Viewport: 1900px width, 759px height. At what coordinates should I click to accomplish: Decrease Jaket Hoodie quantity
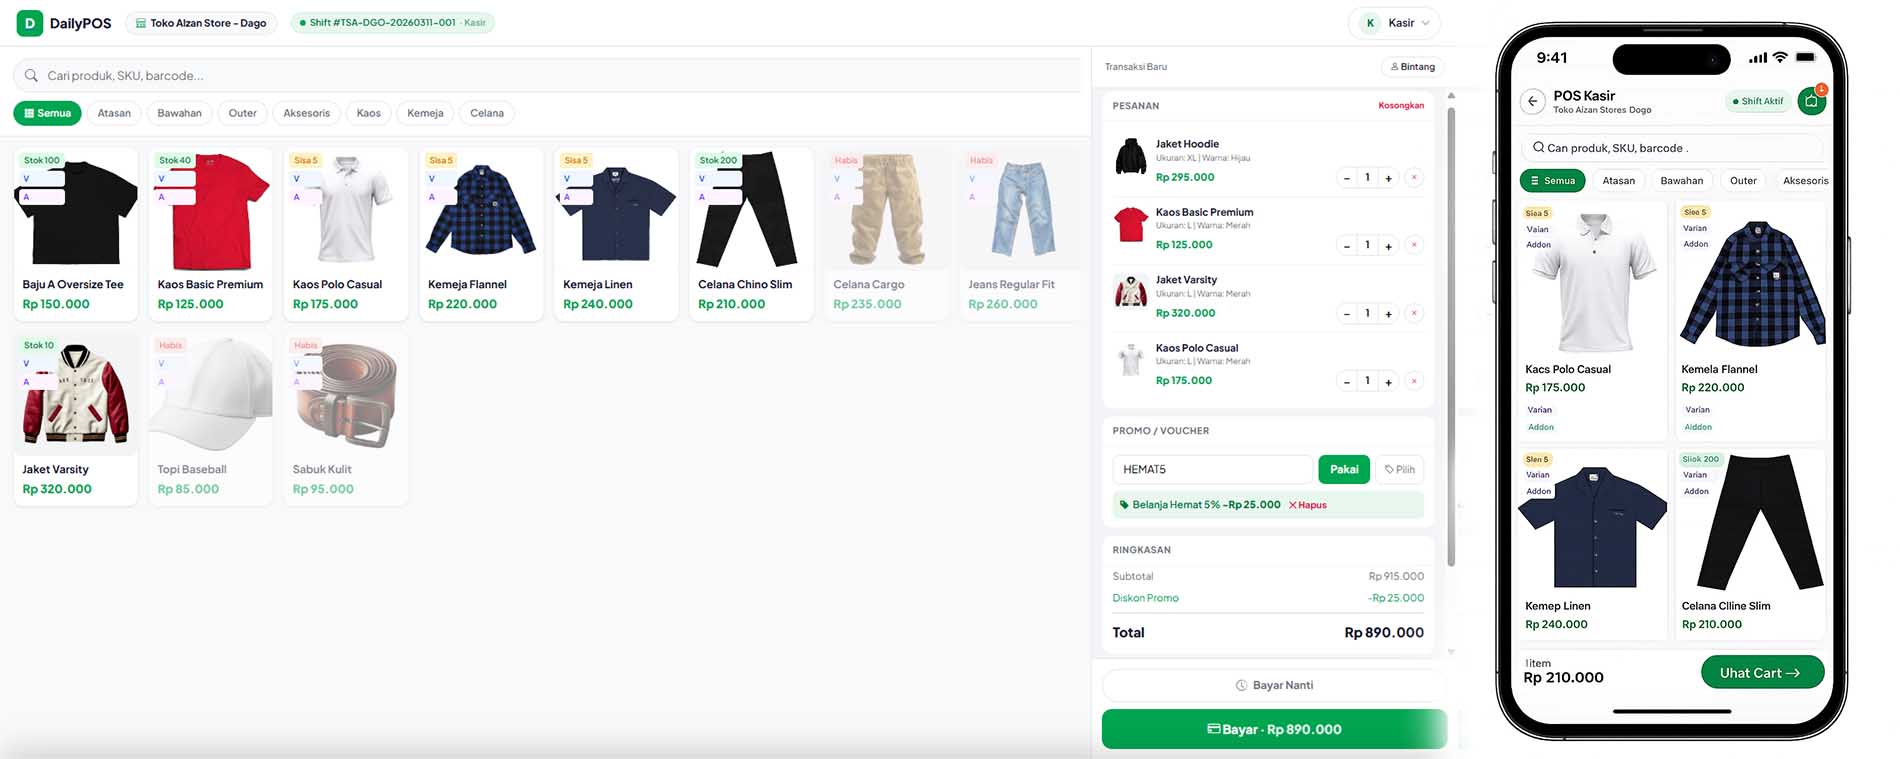point(1347,178)
